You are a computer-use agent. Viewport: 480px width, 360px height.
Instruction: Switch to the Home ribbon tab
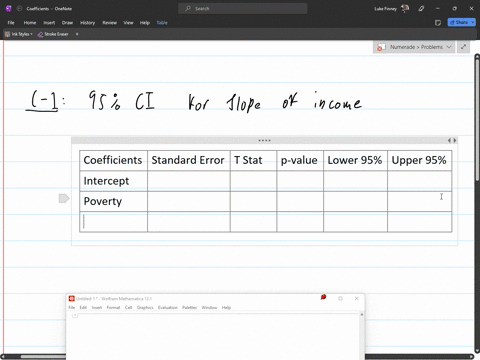pos(30,23)
